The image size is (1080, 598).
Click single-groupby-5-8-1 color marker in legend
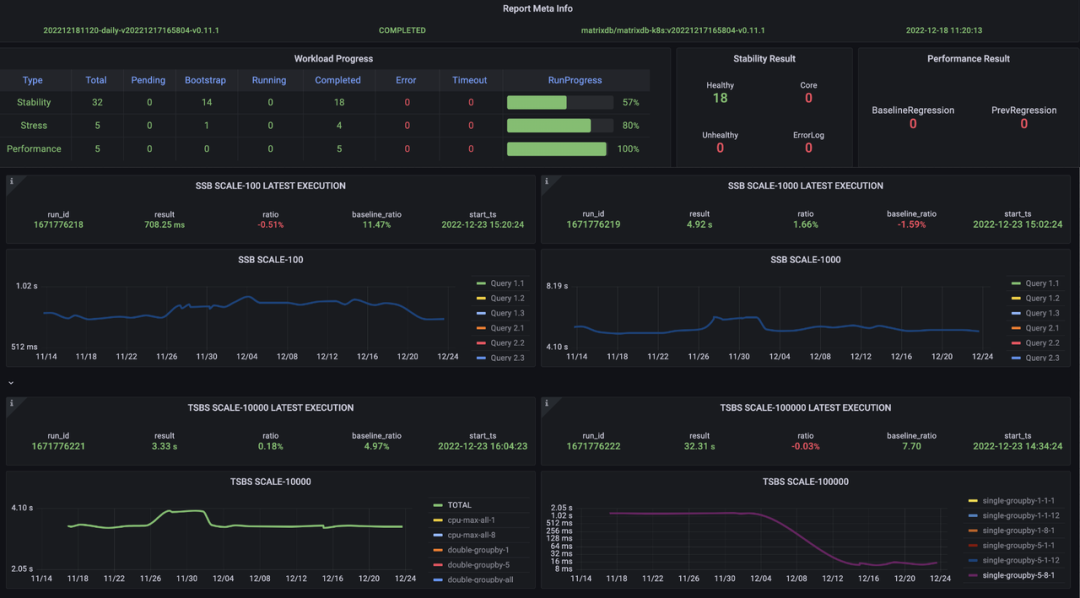click(x=973, y=575)
